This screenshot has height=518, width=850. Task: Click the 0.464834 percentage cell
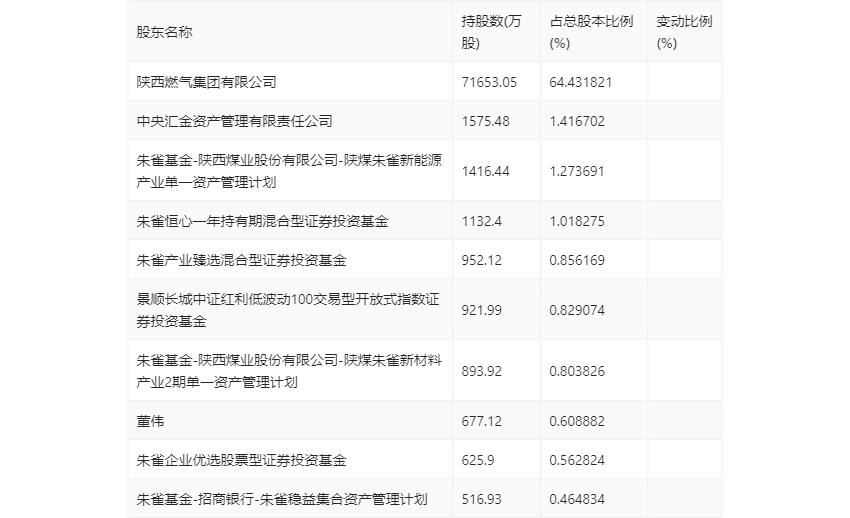[577, 499]
